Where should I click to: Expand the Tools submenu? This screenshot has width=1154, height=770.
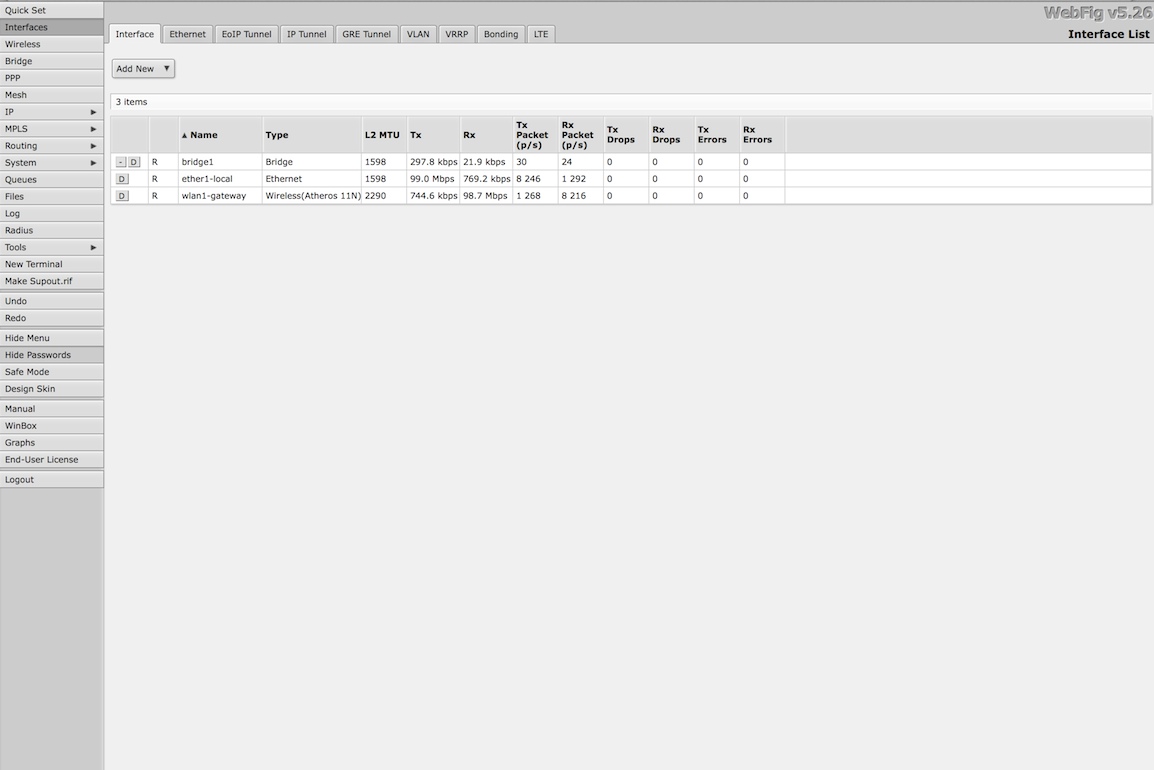coord(51,247)
